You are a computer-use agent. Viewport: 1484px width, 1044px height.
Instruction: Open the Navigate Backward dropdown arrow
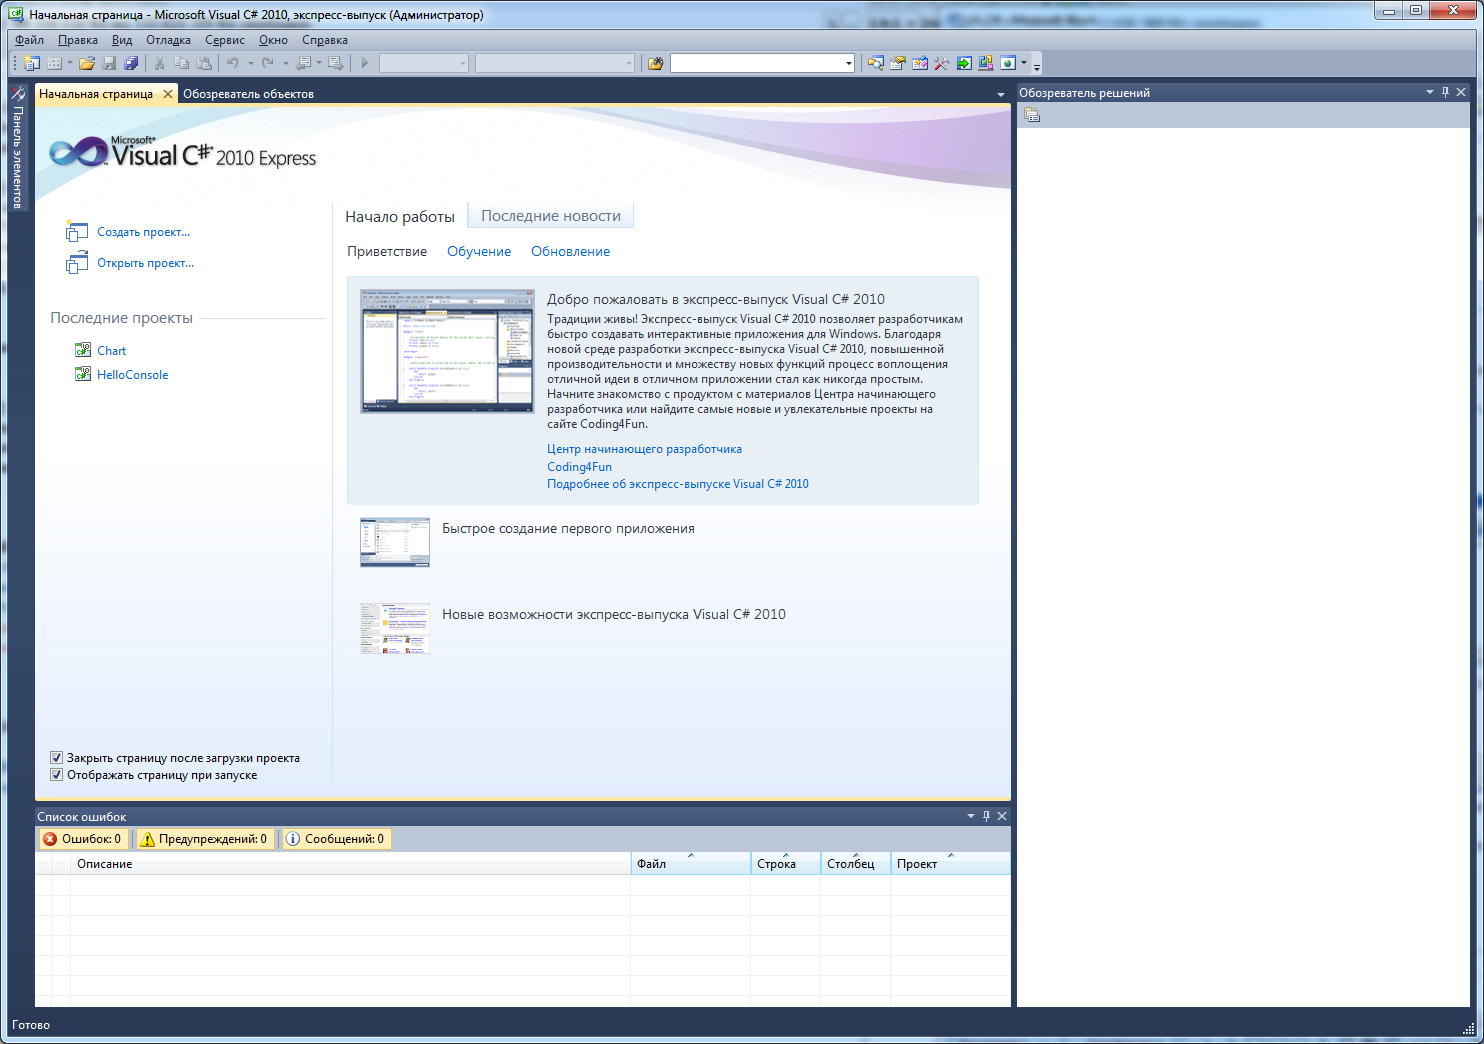(319, 63)
